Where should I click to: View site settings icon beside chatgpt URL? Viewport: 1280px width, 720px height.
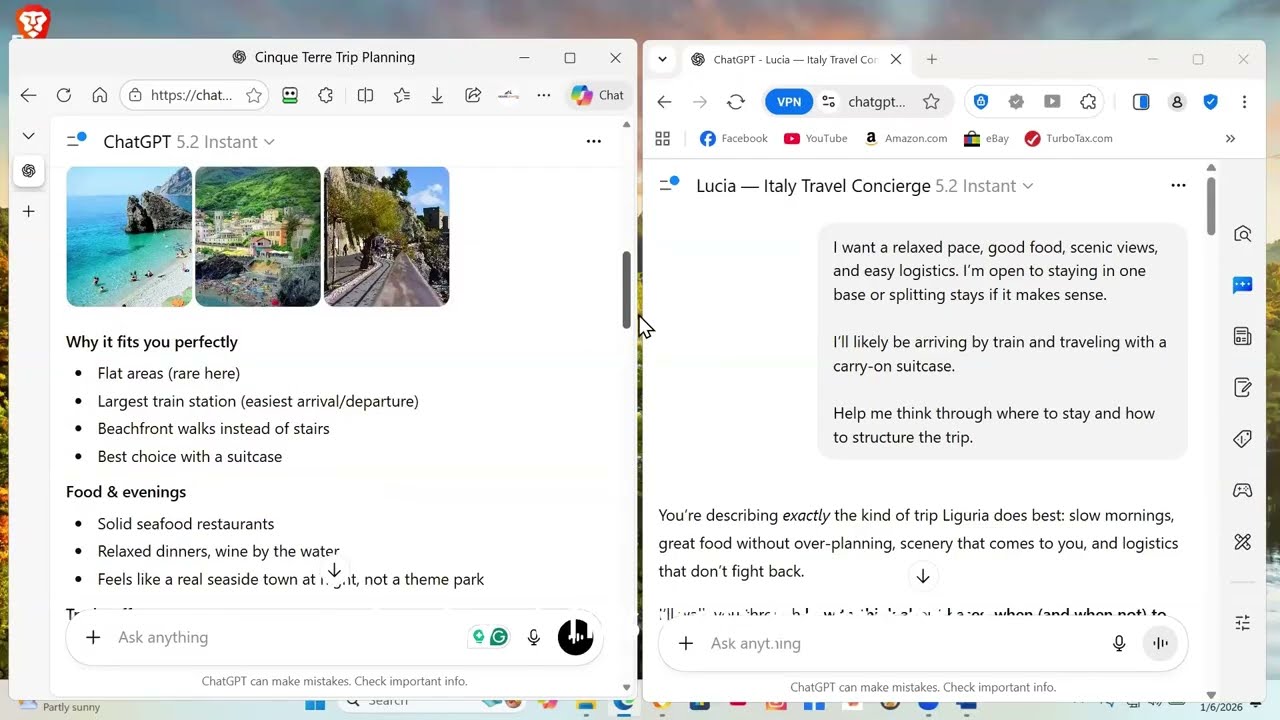click(828, 102)
